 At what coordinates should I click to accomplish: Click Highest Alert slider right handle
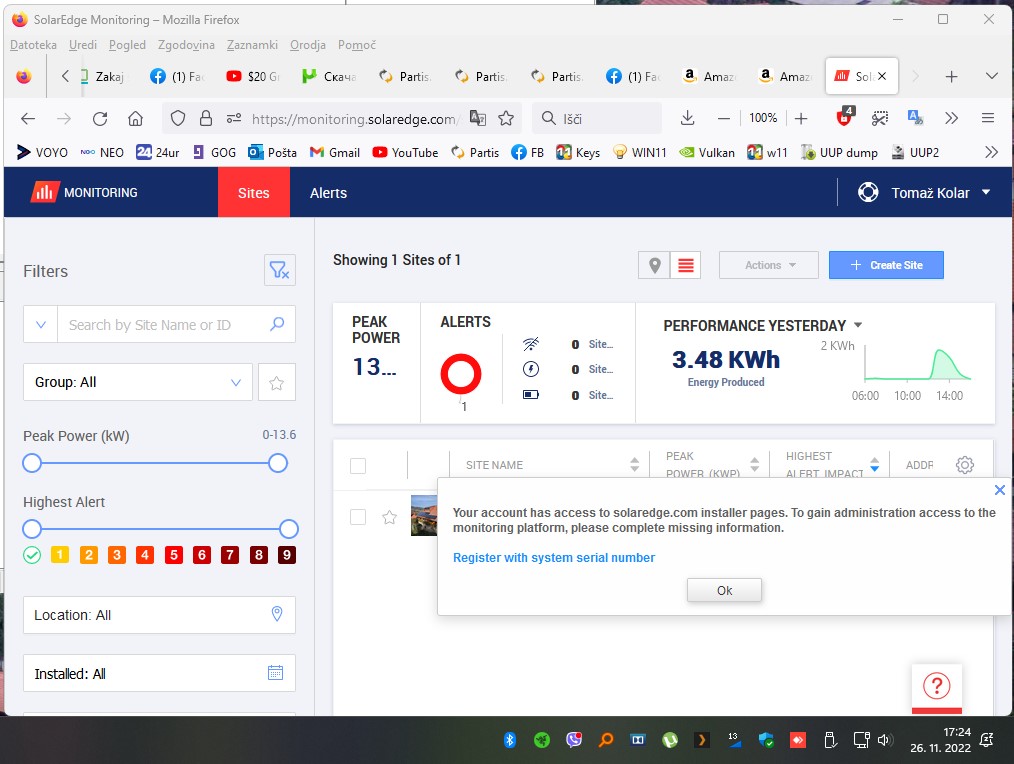tap(289, 529)
